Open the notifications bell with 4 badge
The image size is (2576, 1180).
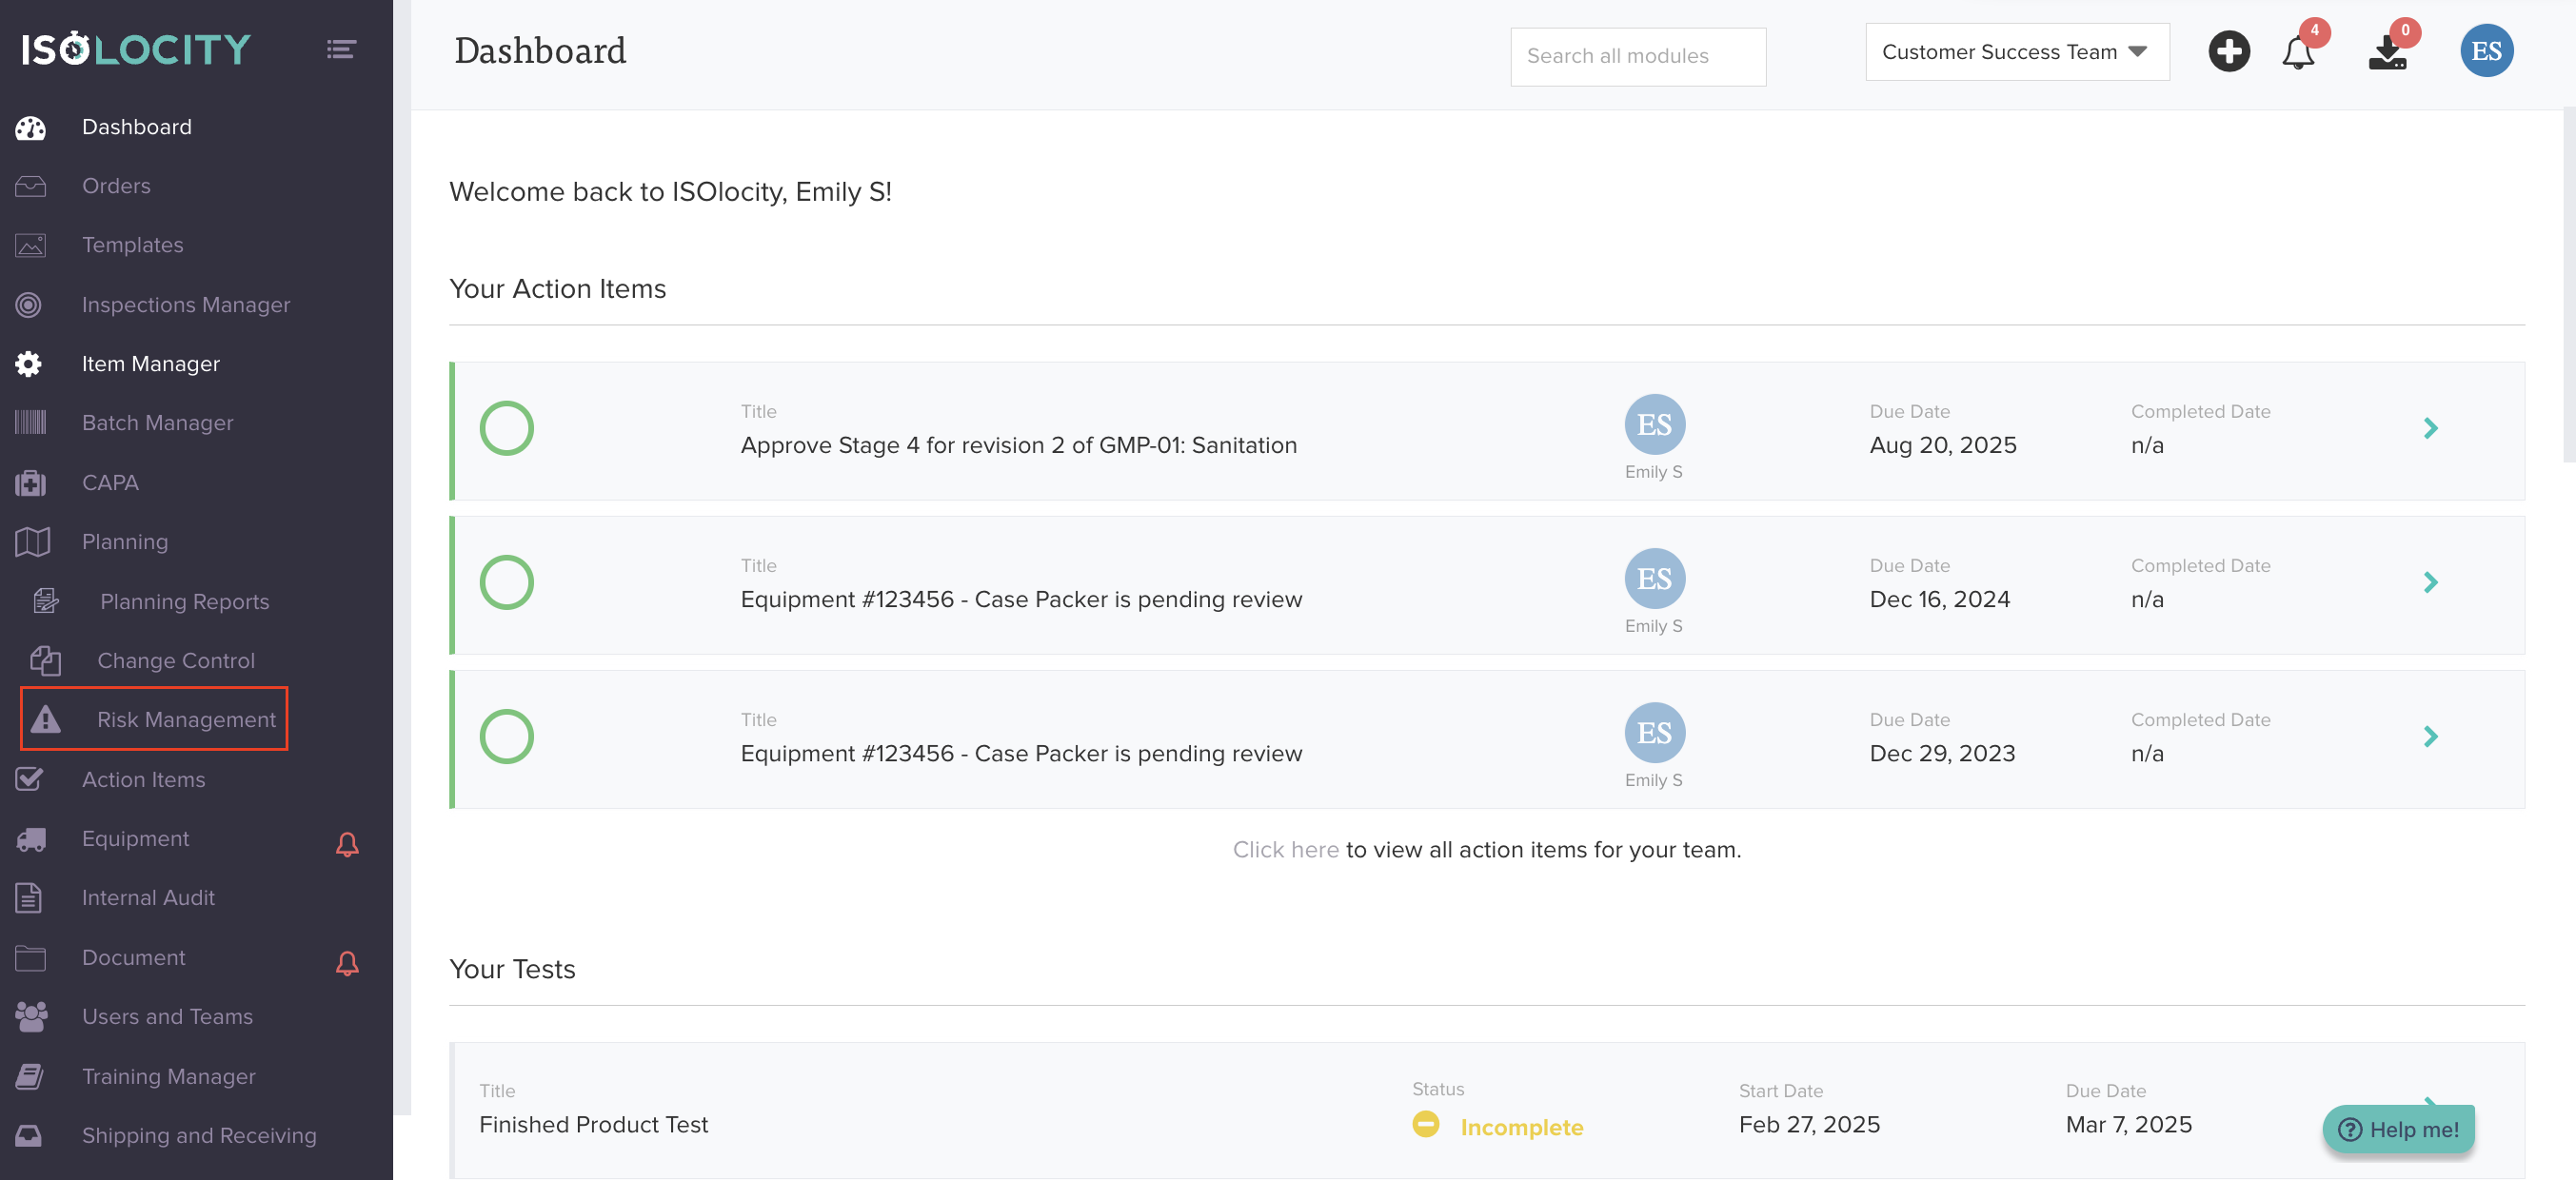tap(2298, 52)
